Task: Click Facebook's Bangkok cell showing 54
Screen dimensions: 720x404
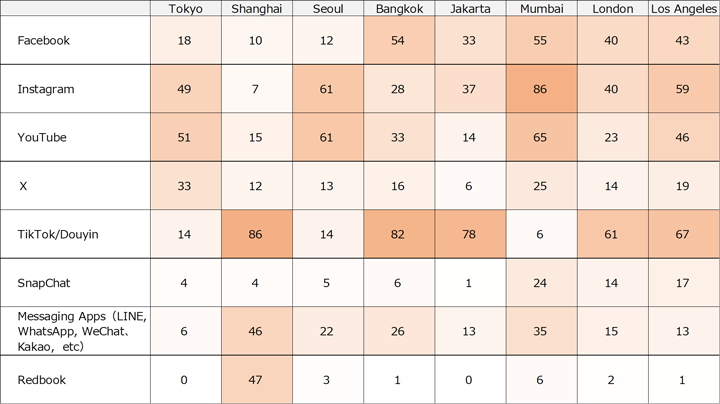Action: pos(399,41)
